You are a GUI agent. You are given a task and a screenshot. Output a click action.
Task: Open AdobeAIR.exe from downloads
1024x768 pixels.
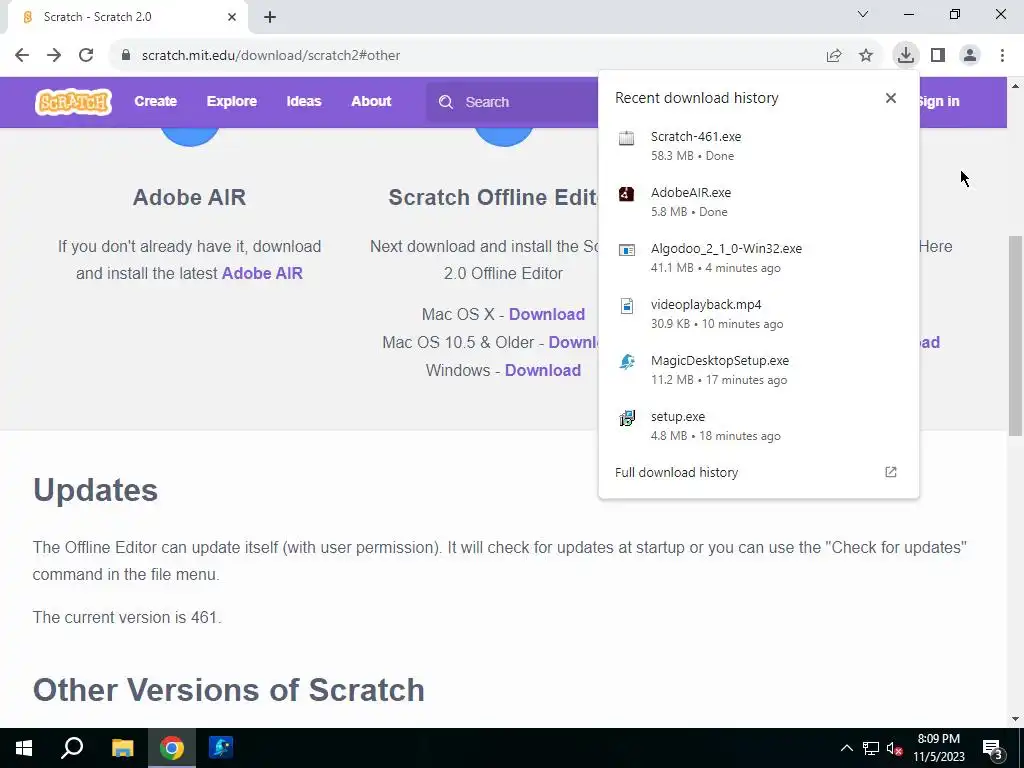click(758, 202)
